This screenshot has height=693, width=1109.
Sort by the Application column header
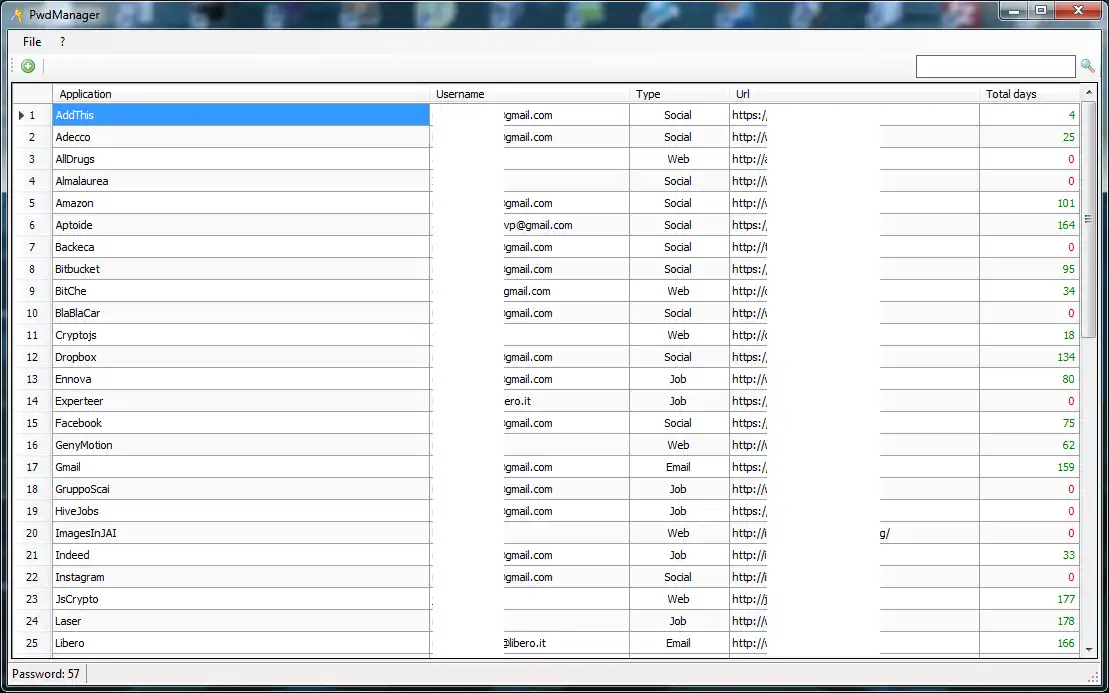pos(240,94)
